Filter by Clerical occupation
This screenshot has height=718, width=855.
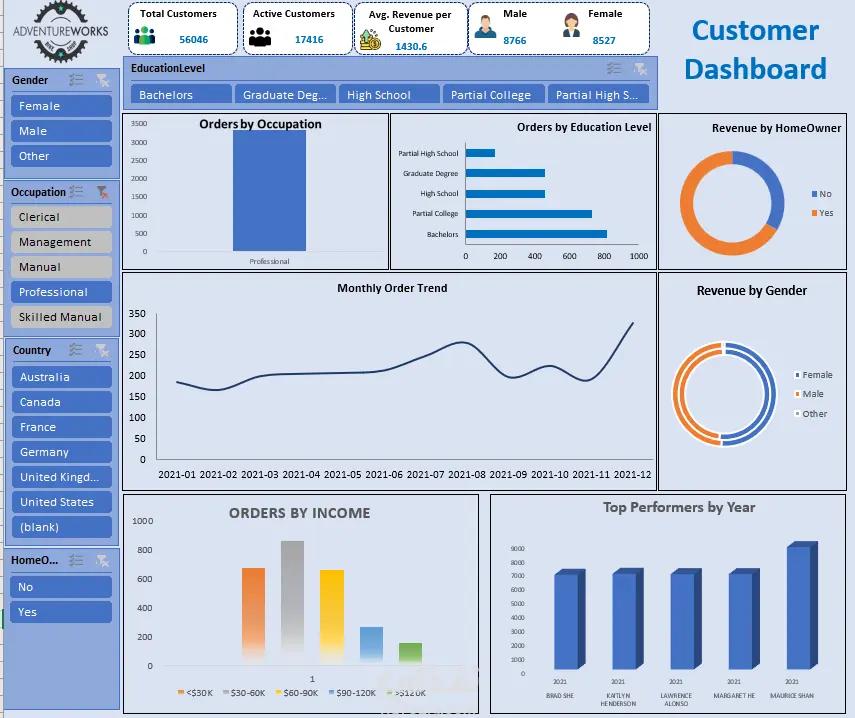click(61, 217)
